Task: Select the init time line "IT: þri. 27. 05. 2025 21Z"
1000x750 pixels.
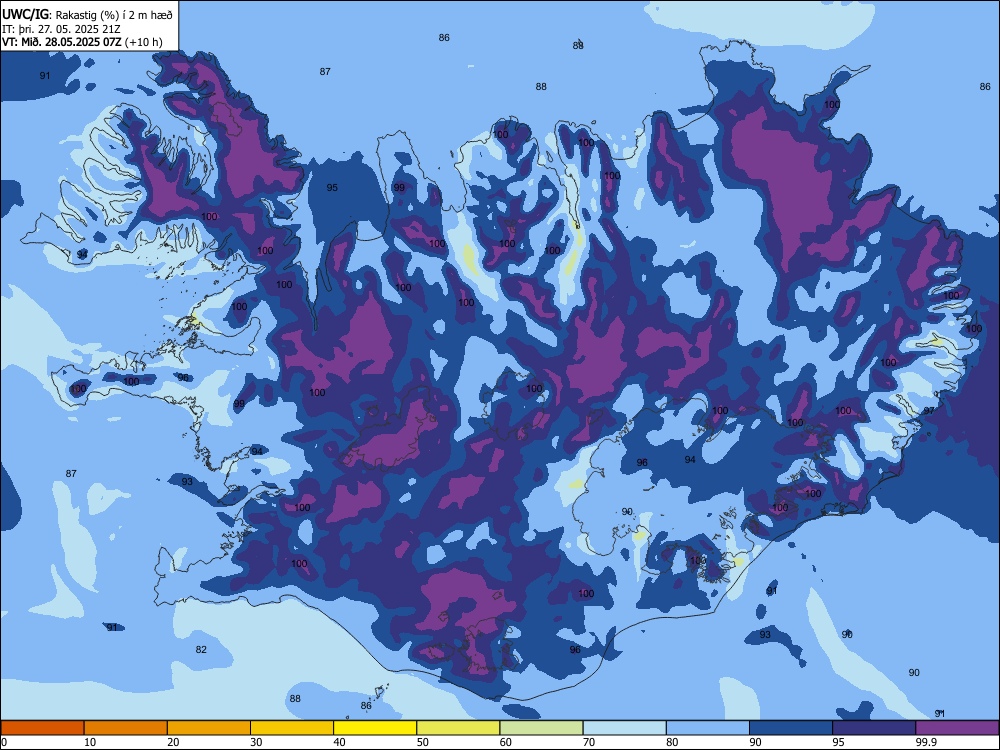Action: click(61, 29)
